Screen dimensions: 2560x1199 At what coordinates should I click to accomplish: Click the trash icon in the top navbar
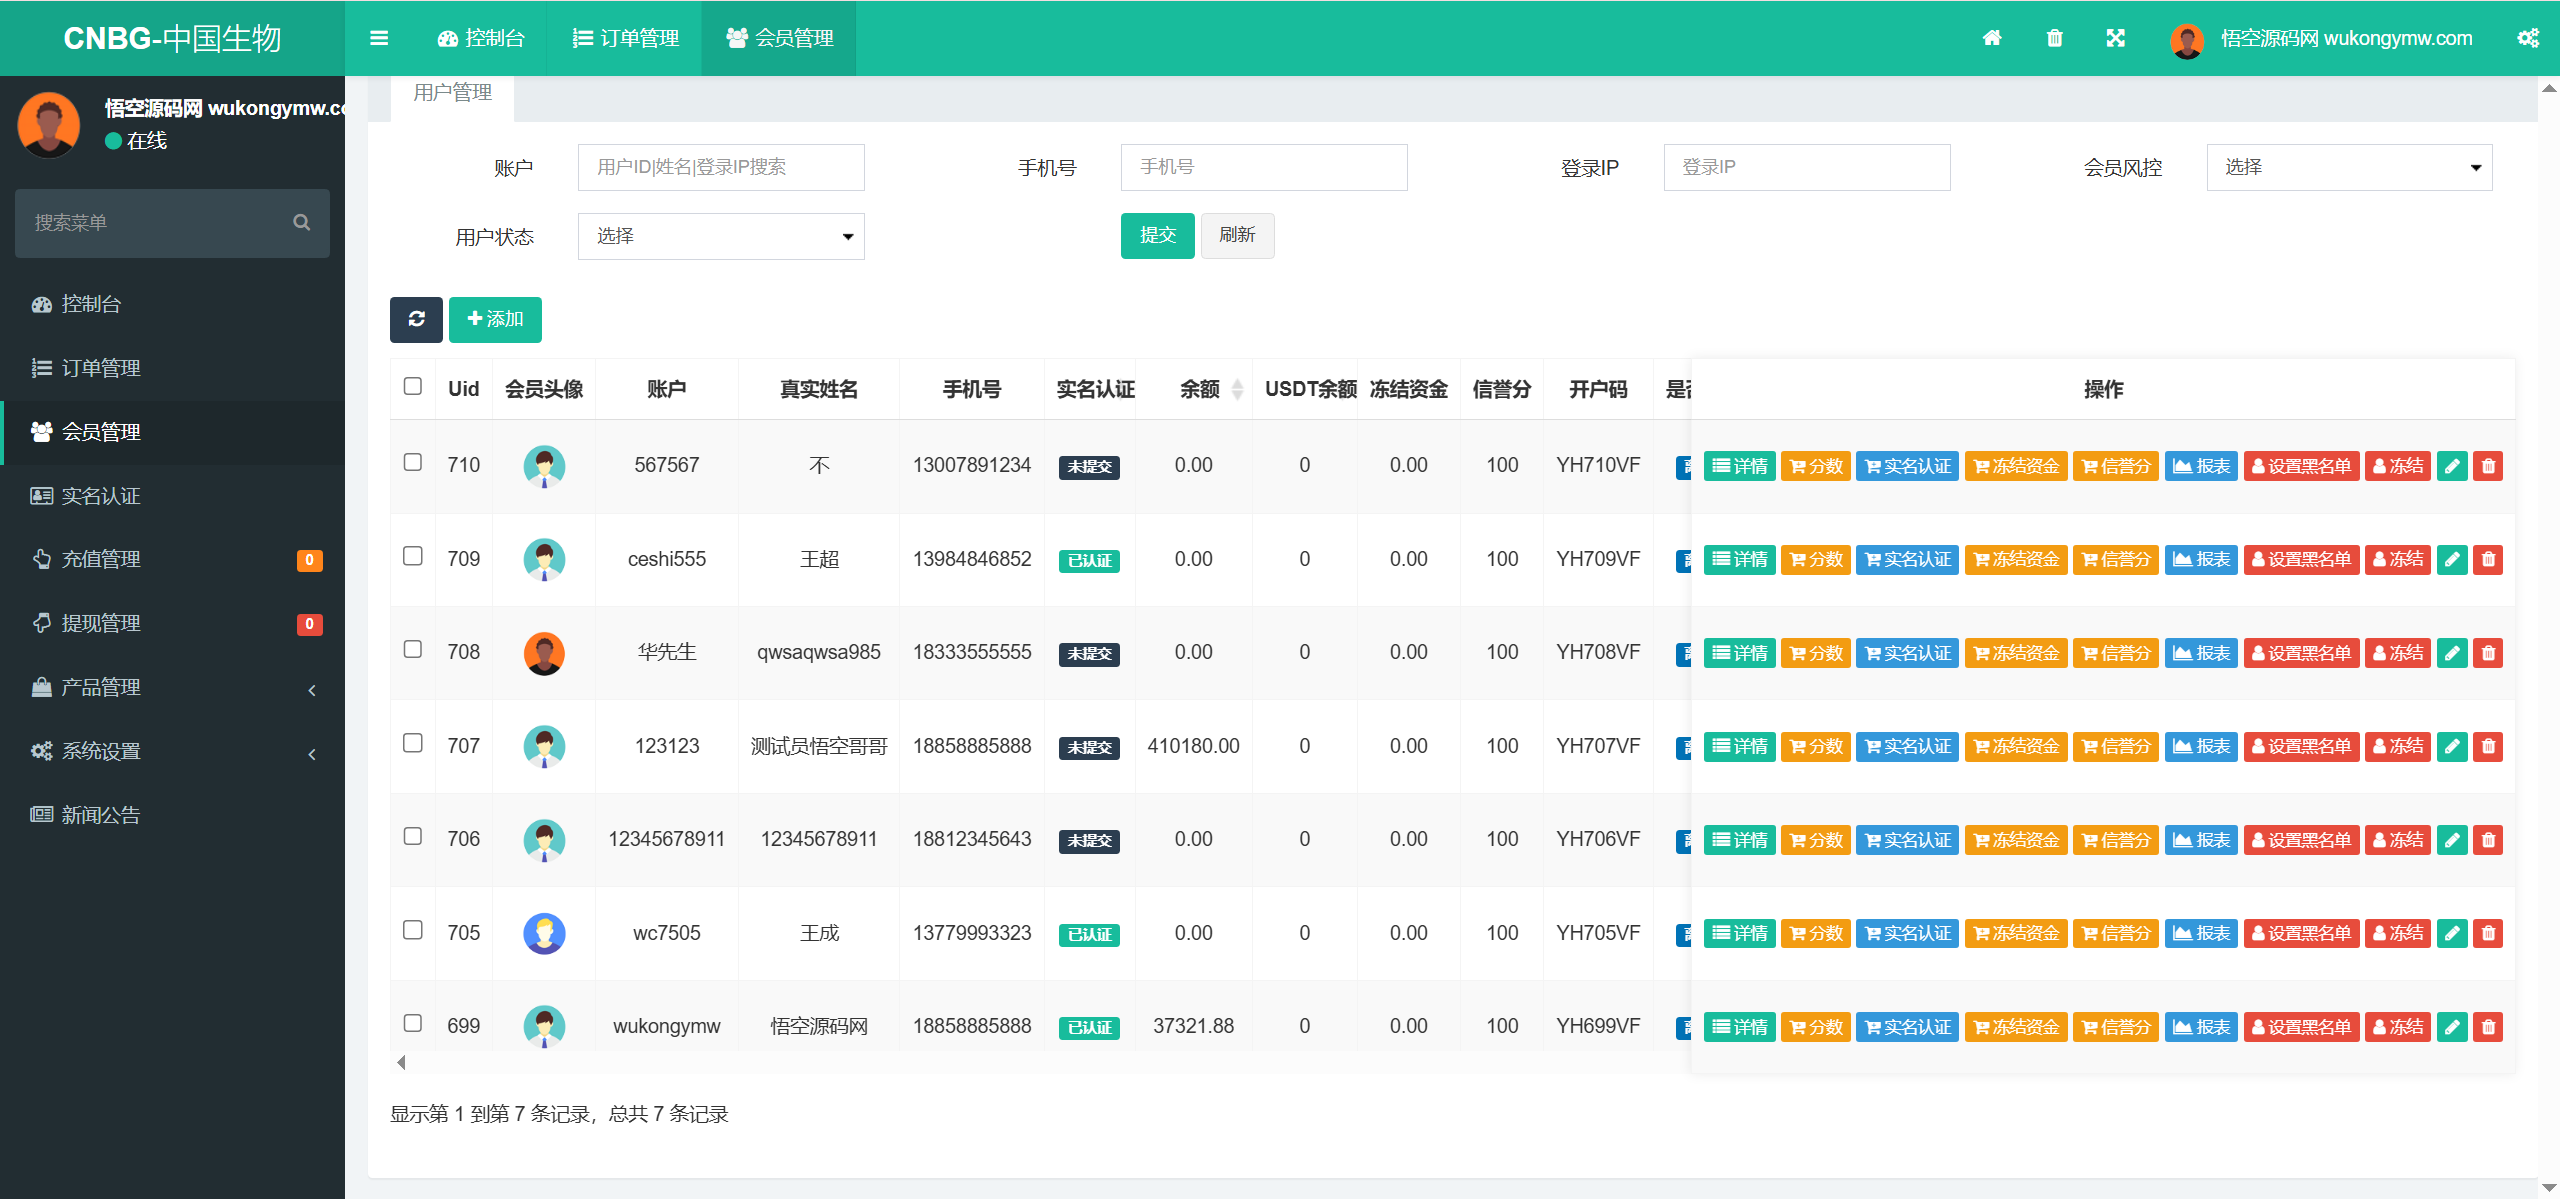[2055, 38]
